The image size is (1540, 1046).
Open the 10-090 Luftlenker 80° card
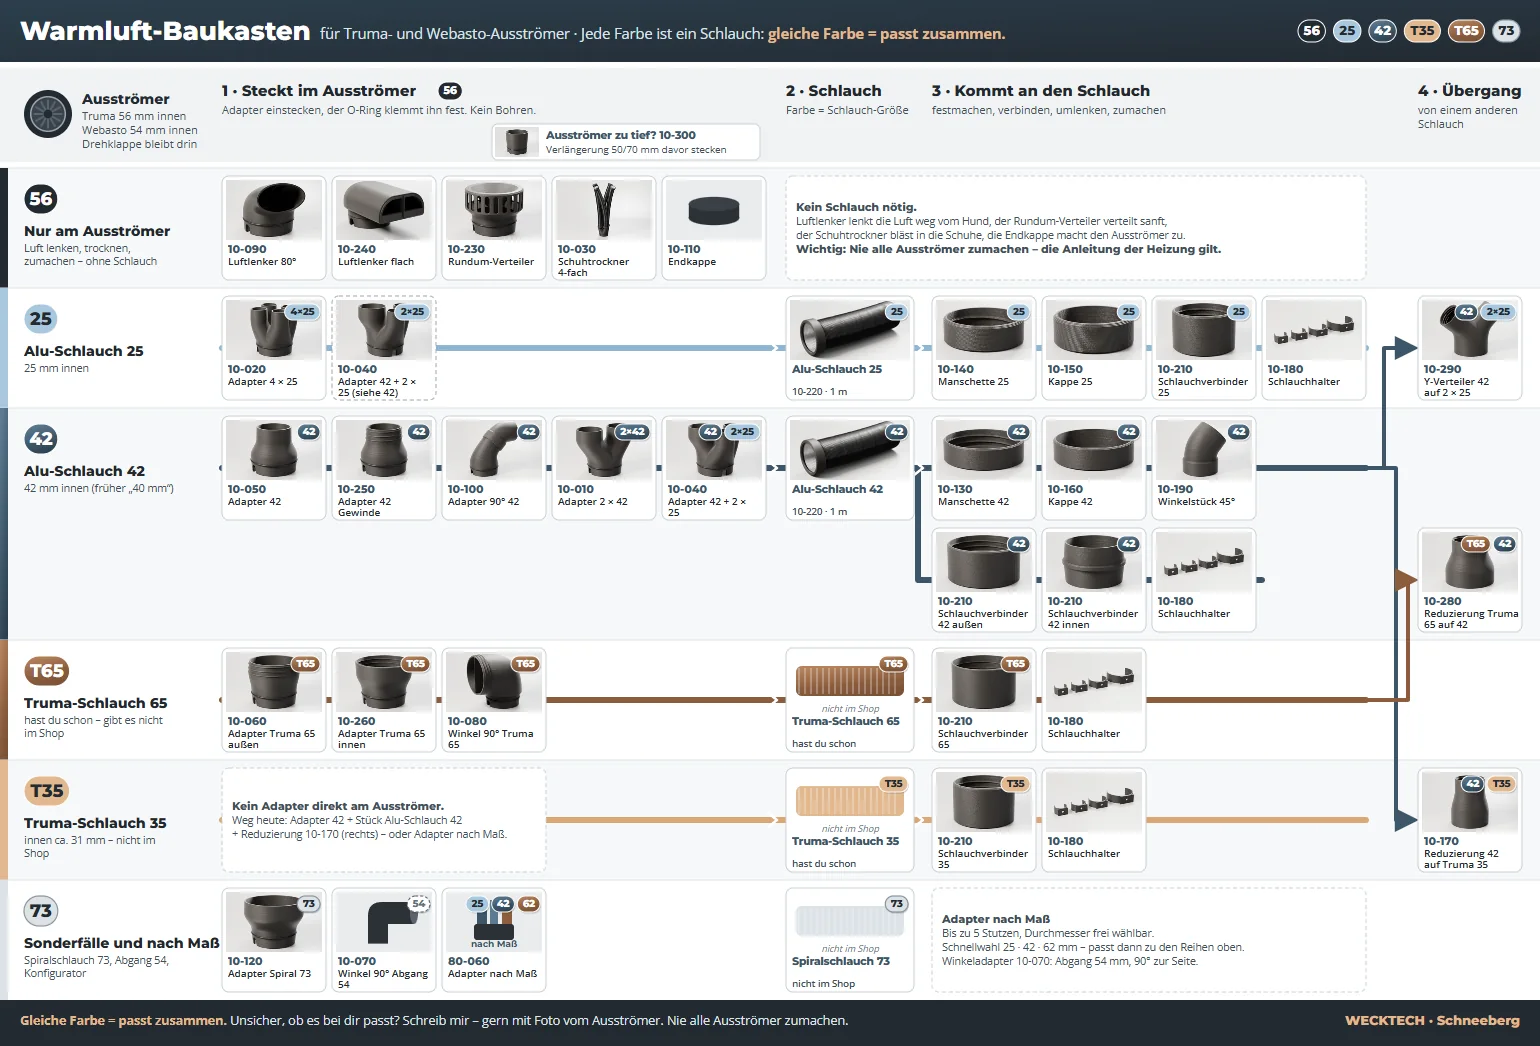[x=274, y=228]
